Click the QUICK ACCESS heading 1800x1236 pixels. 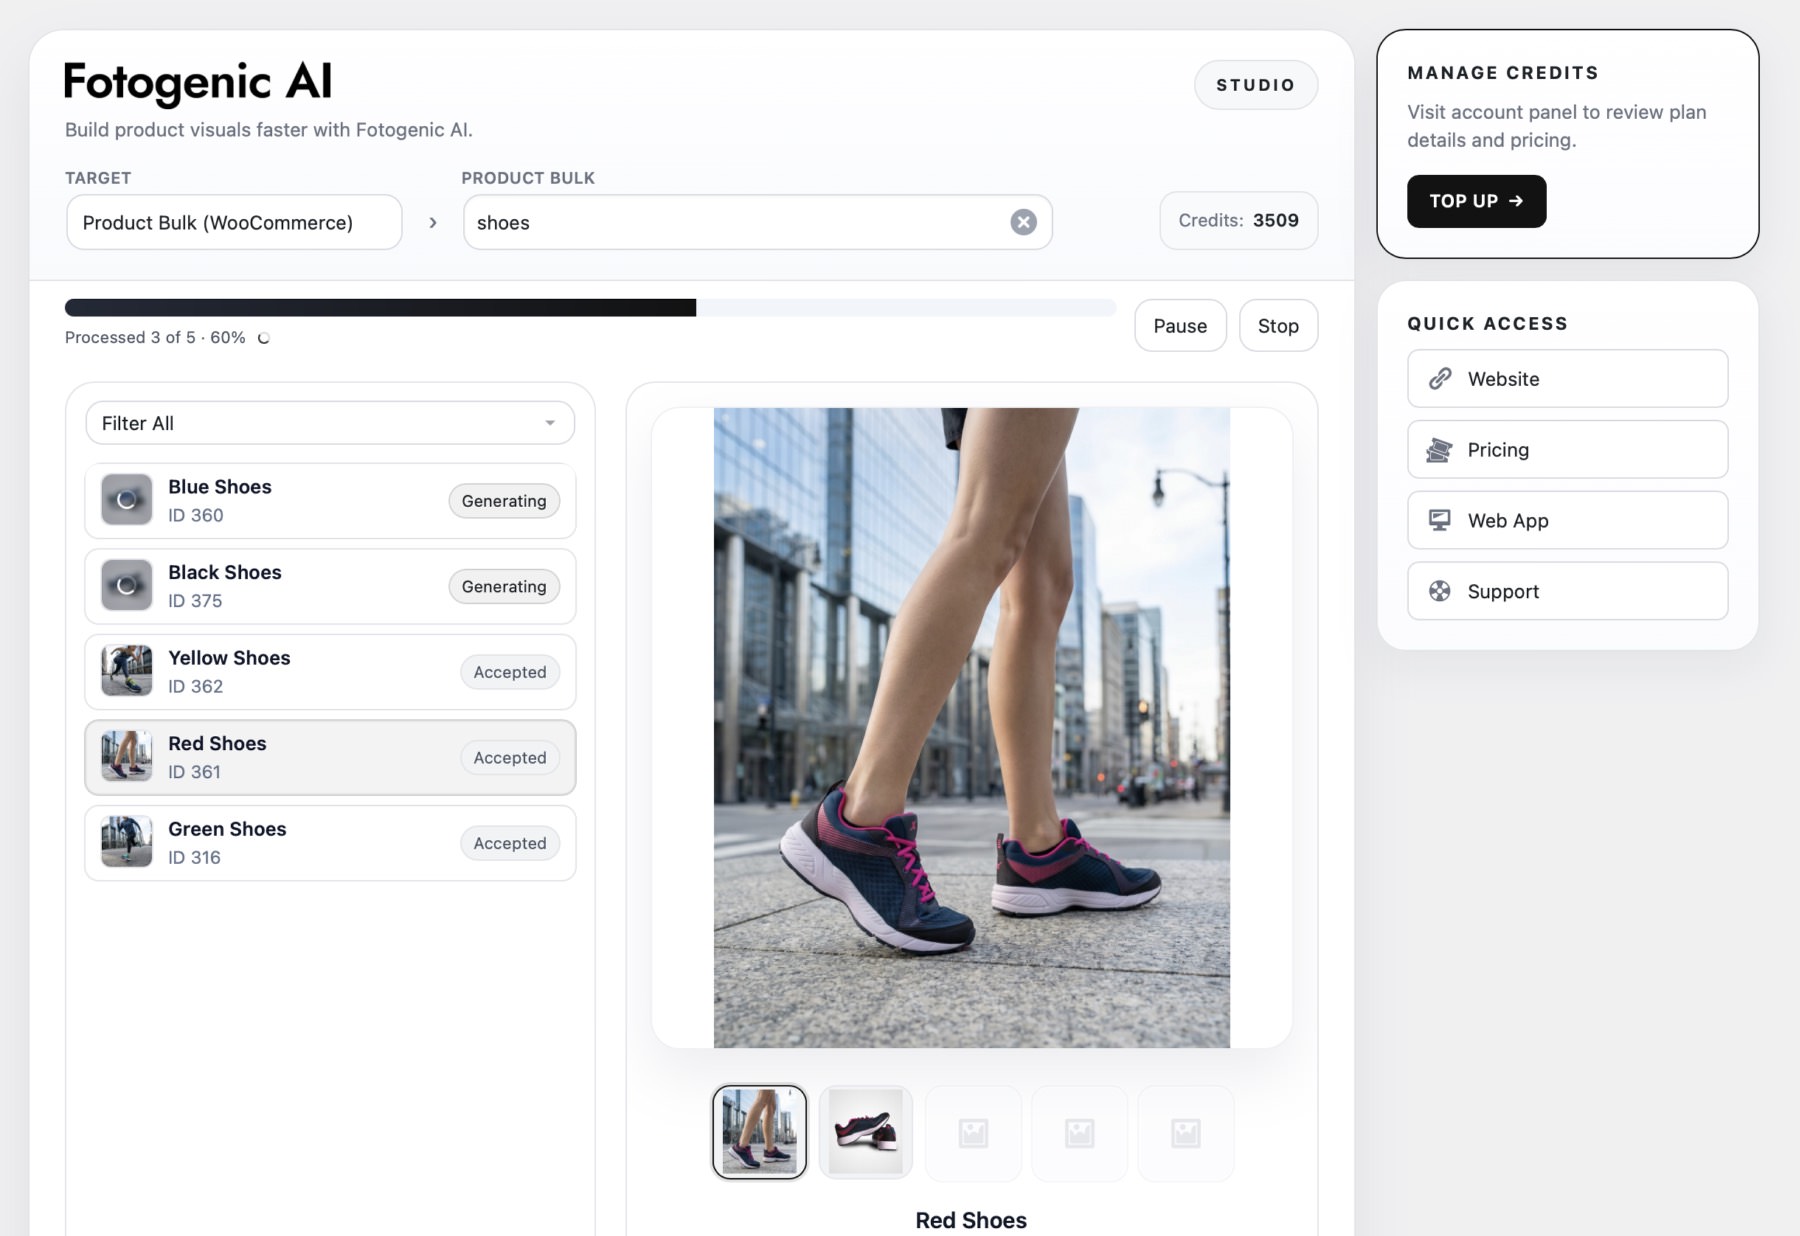point(1487,324)
